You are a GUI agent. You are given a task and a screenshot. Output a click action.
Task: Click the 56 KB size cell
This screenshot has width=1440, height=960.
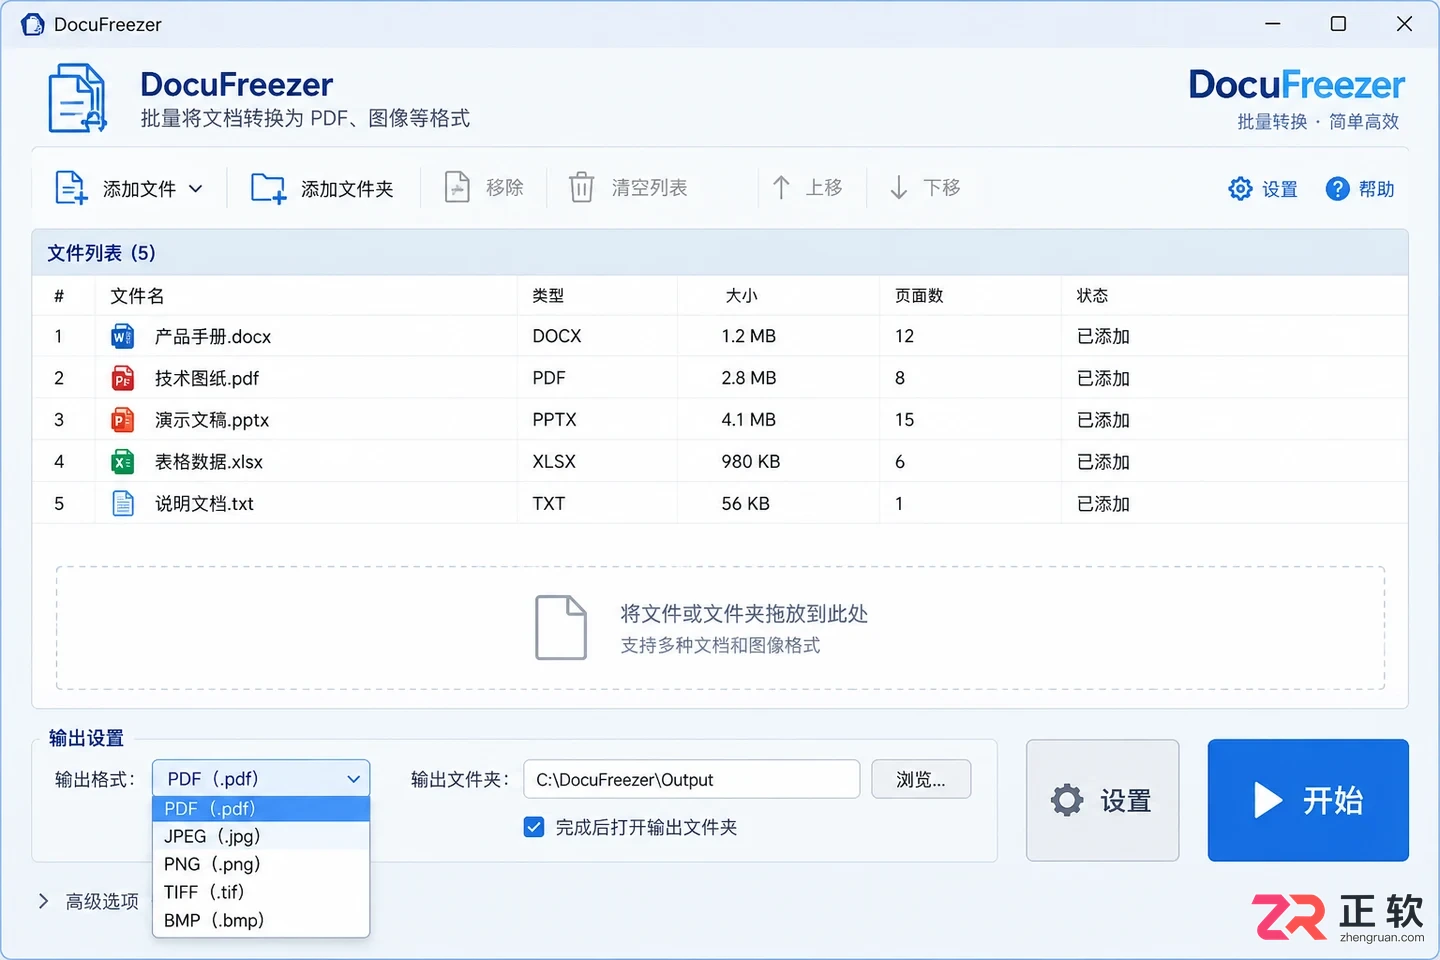click(x=746, y=504)
